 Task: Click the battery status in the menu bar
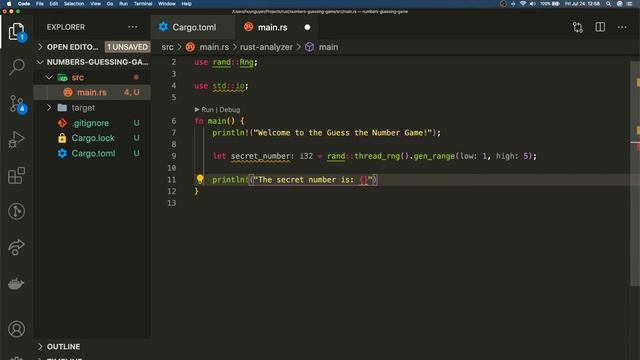[x=550, y=4]
